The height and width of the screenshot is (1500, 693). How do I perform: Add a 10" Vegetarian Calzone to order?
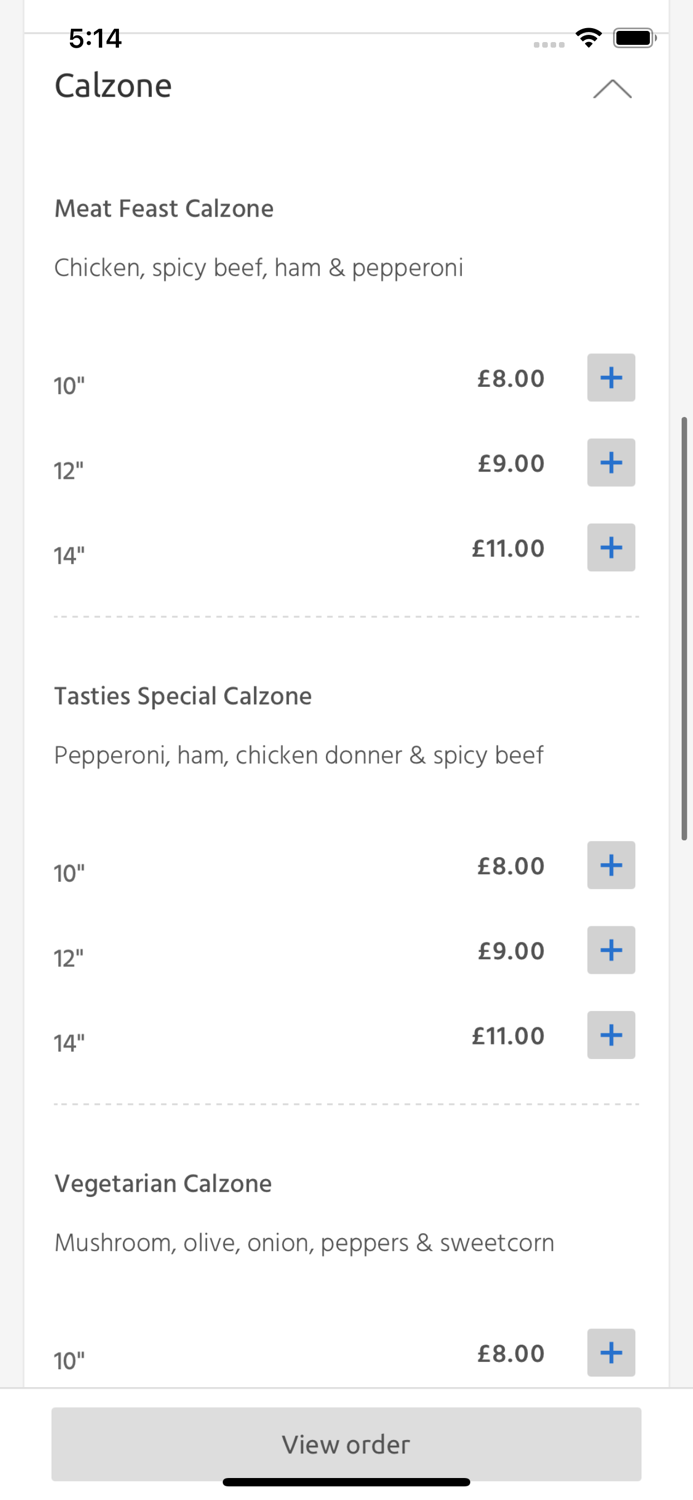[611, 1352]
